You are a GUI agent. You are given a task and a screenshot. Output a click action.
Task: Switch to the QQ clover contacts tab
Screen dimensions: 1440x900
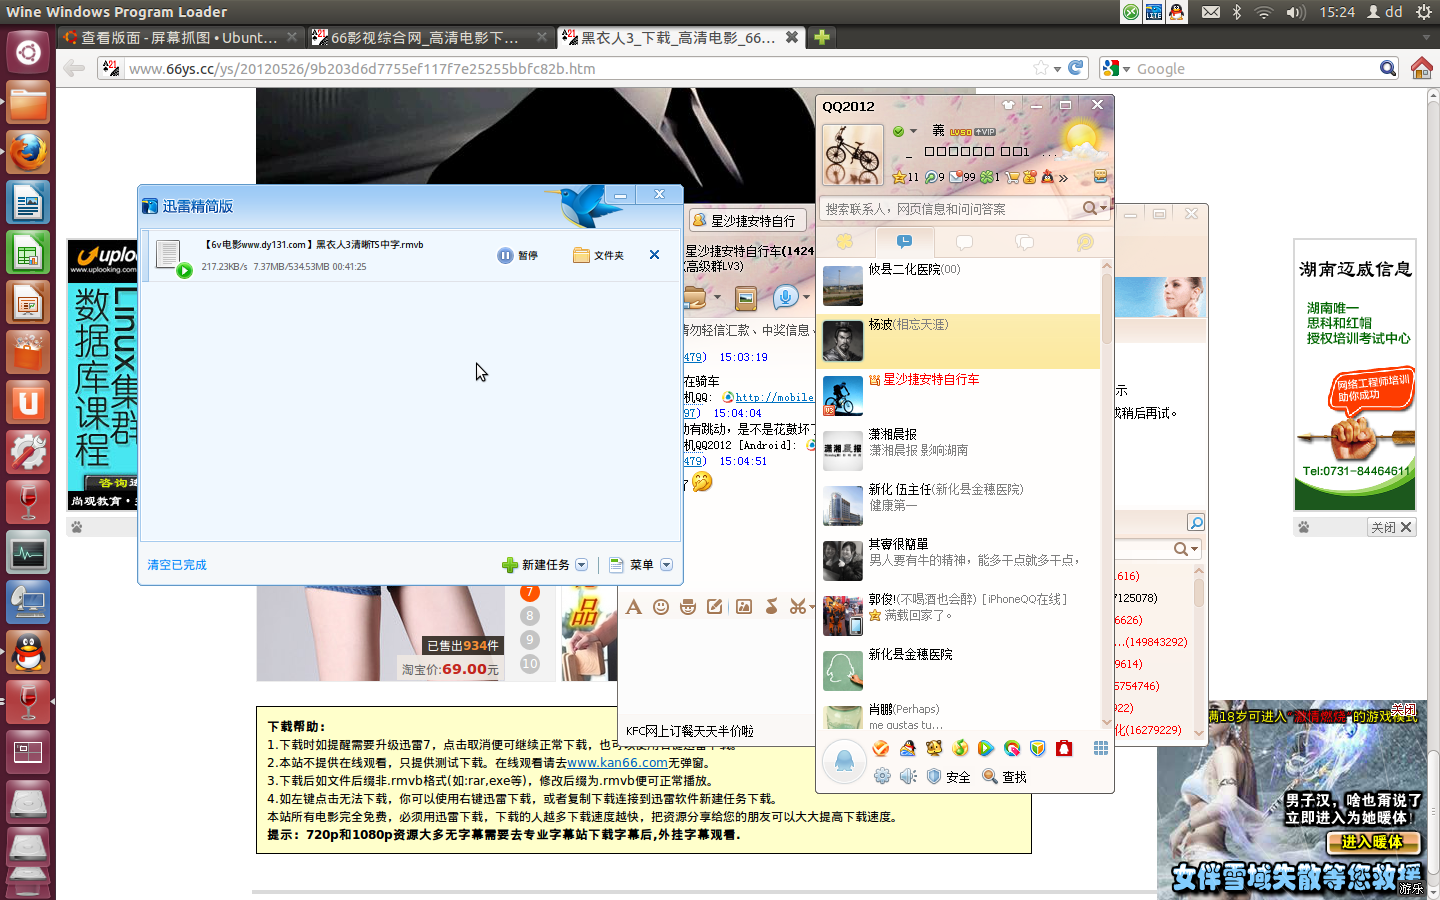click(x=845, y=241)
